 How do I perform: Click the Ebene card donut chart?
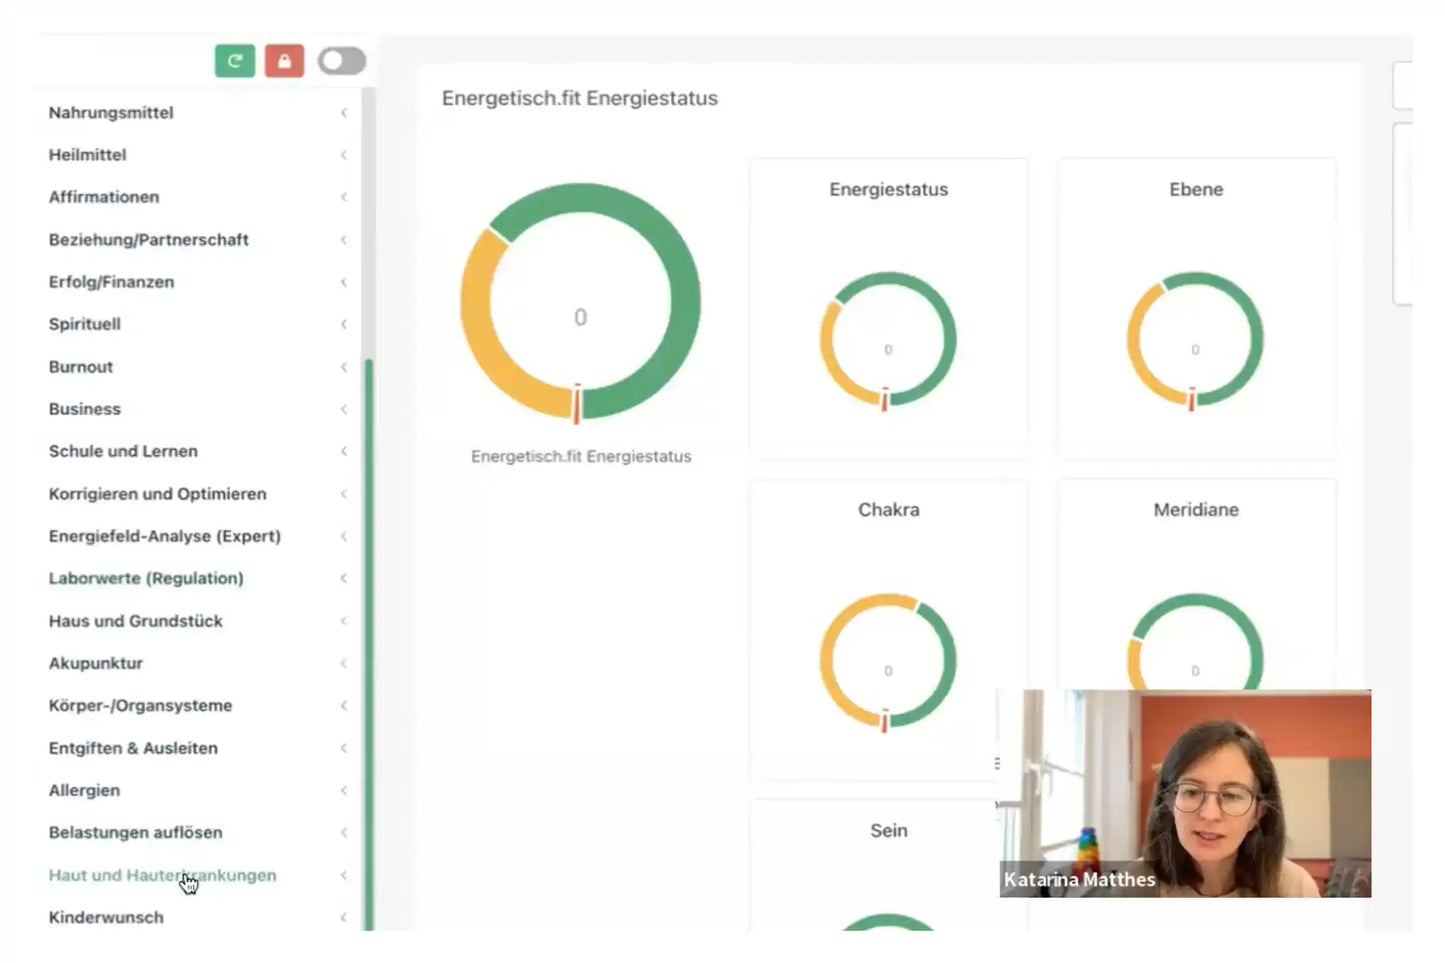pyautogui.click(x=1195, y=340)
